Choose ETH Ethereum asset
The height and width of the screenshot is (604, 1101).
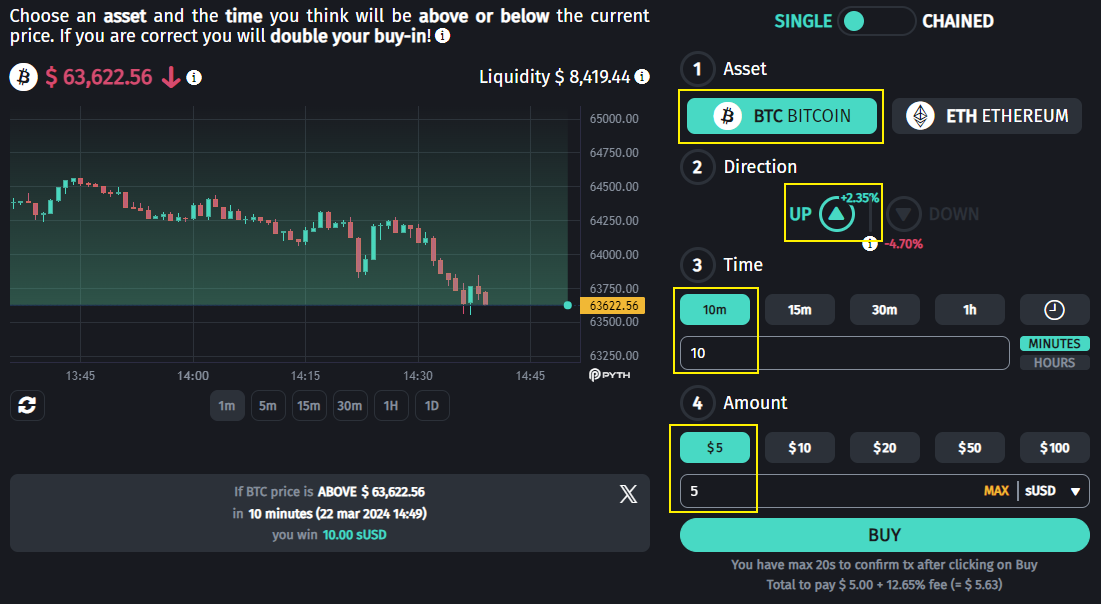[987, 116]
